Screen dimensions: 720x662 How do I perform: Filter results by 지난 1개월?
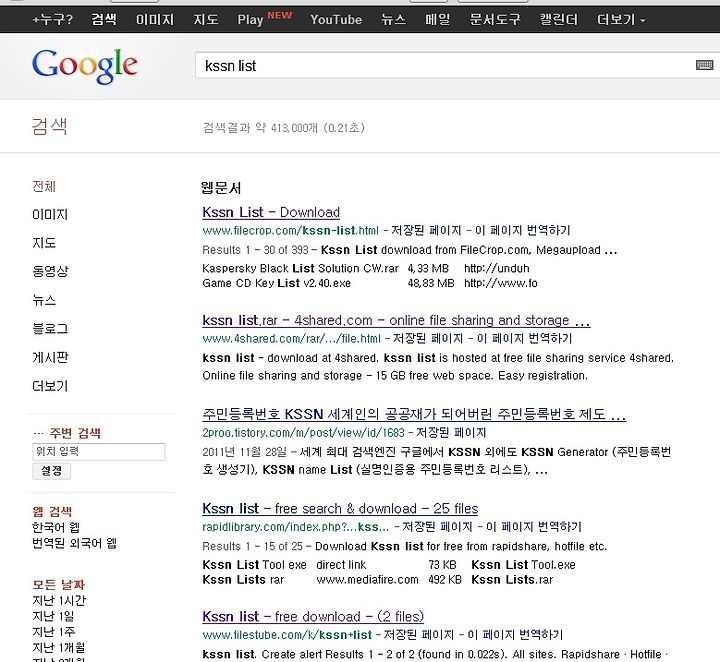tap(59, 647)
